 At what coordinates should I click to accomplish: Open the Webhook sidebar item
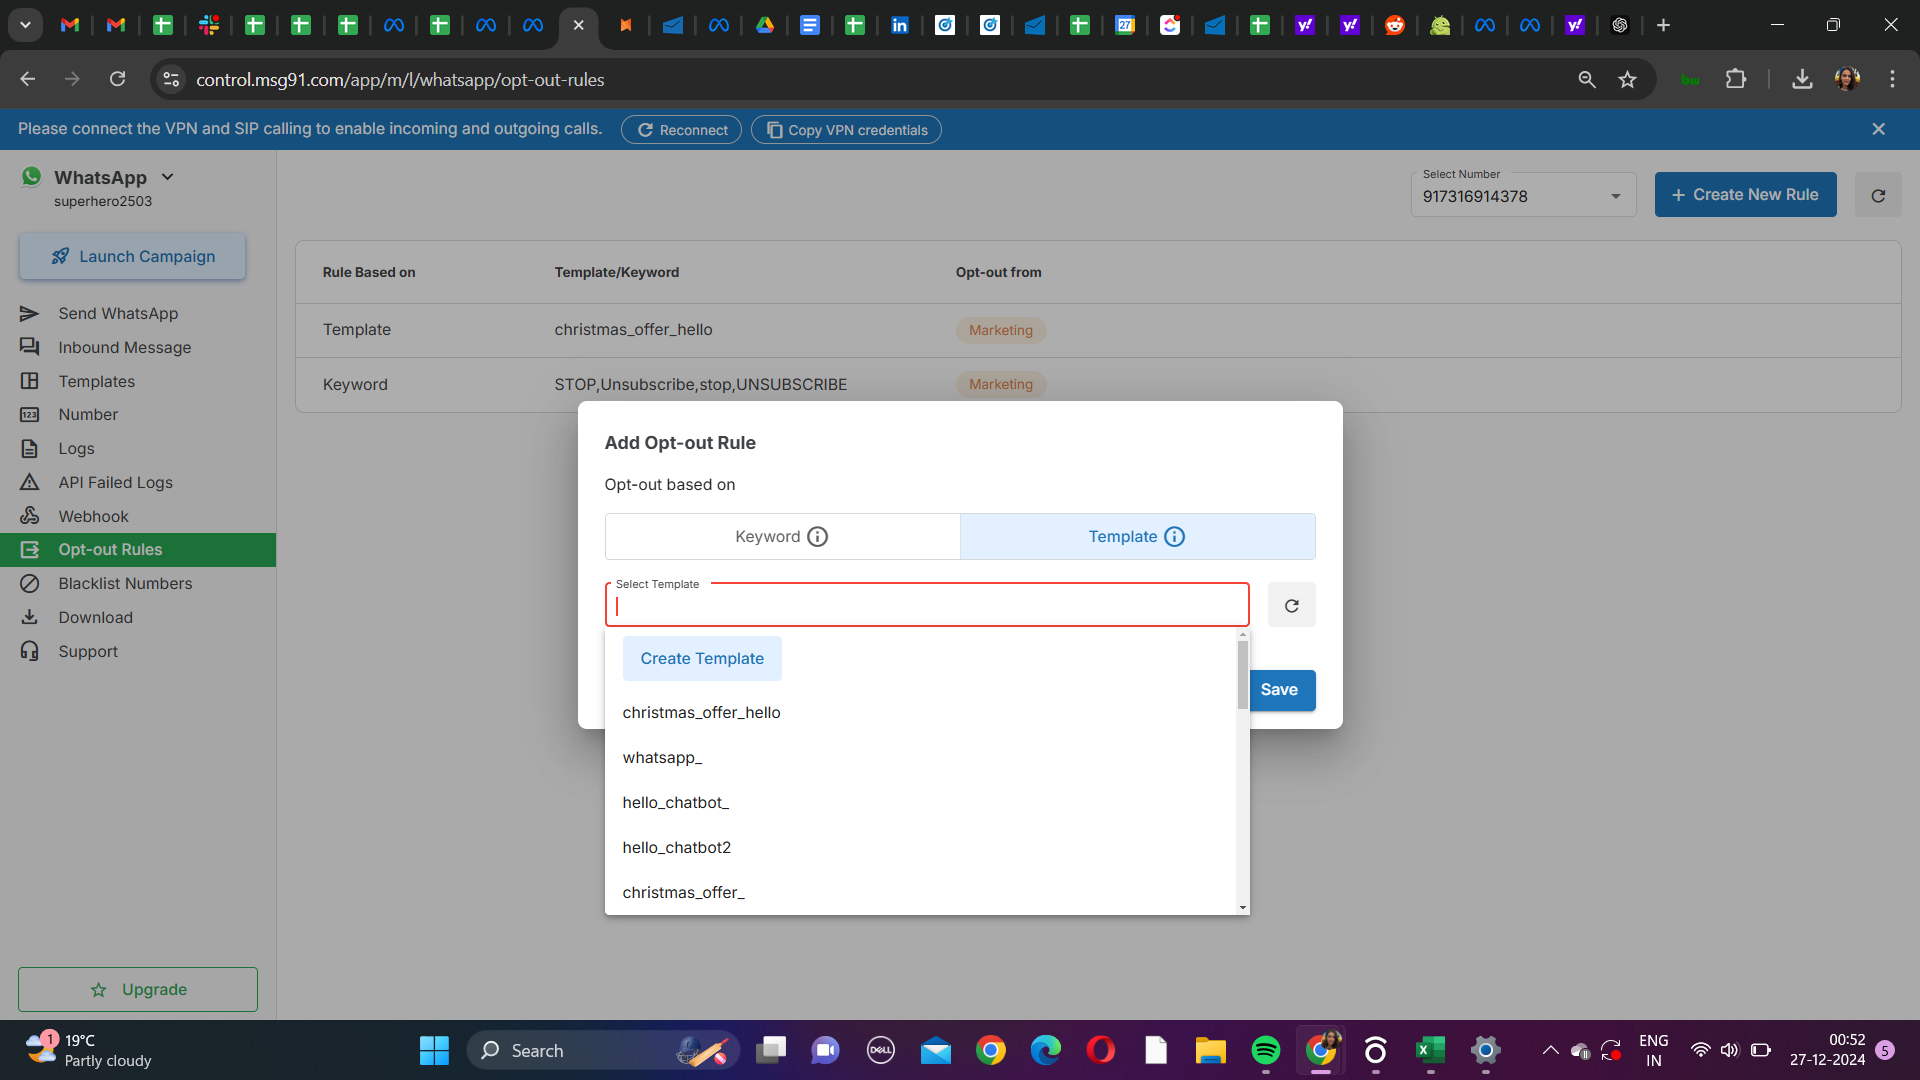click(x=93, y=517)
